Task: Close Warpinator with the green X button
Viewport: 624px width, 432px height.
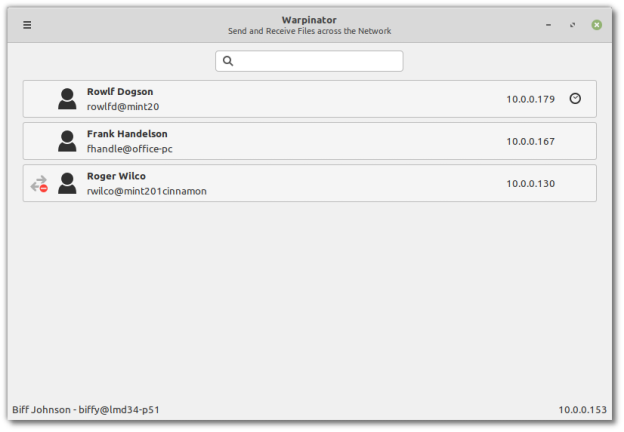Action: [x=597, y=25]
